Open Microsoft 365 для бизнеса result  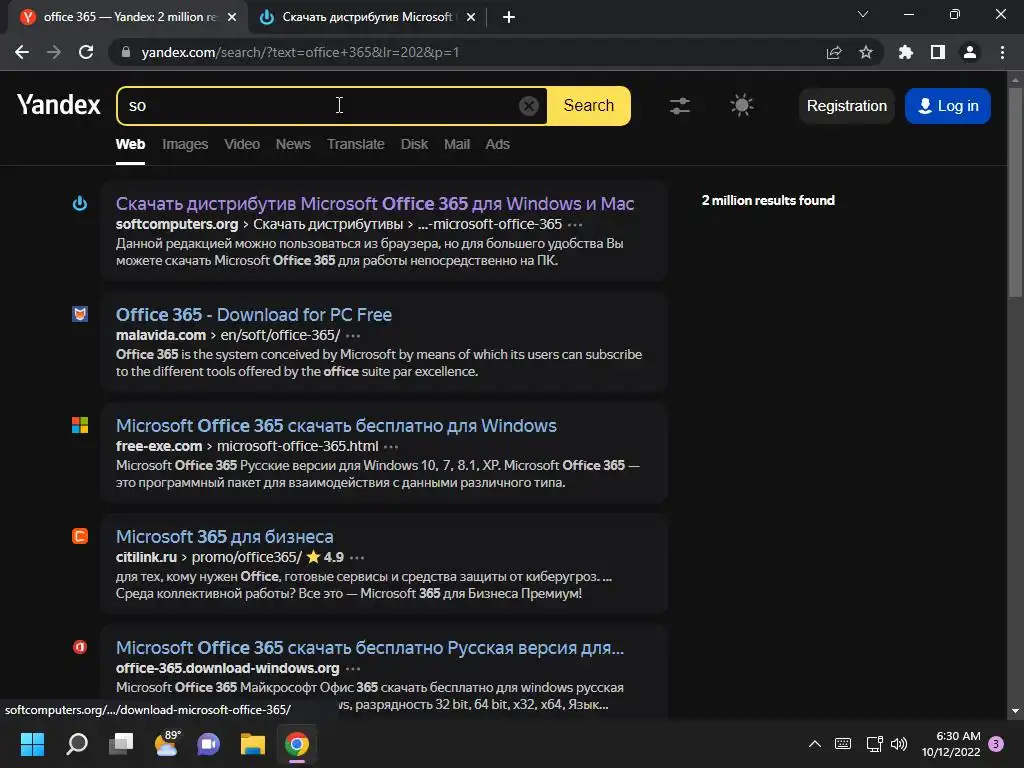[224, 537]
